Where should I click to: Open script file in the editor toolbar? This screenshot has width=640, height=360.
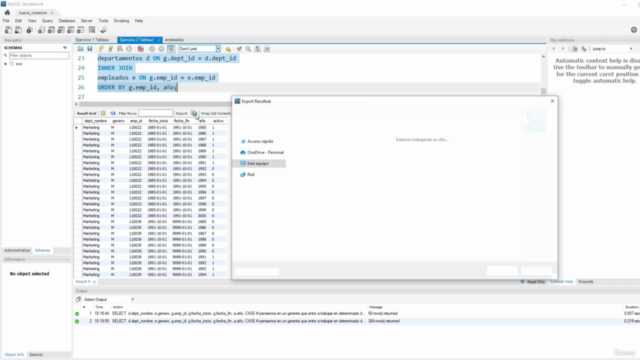[x=80, y=49]
